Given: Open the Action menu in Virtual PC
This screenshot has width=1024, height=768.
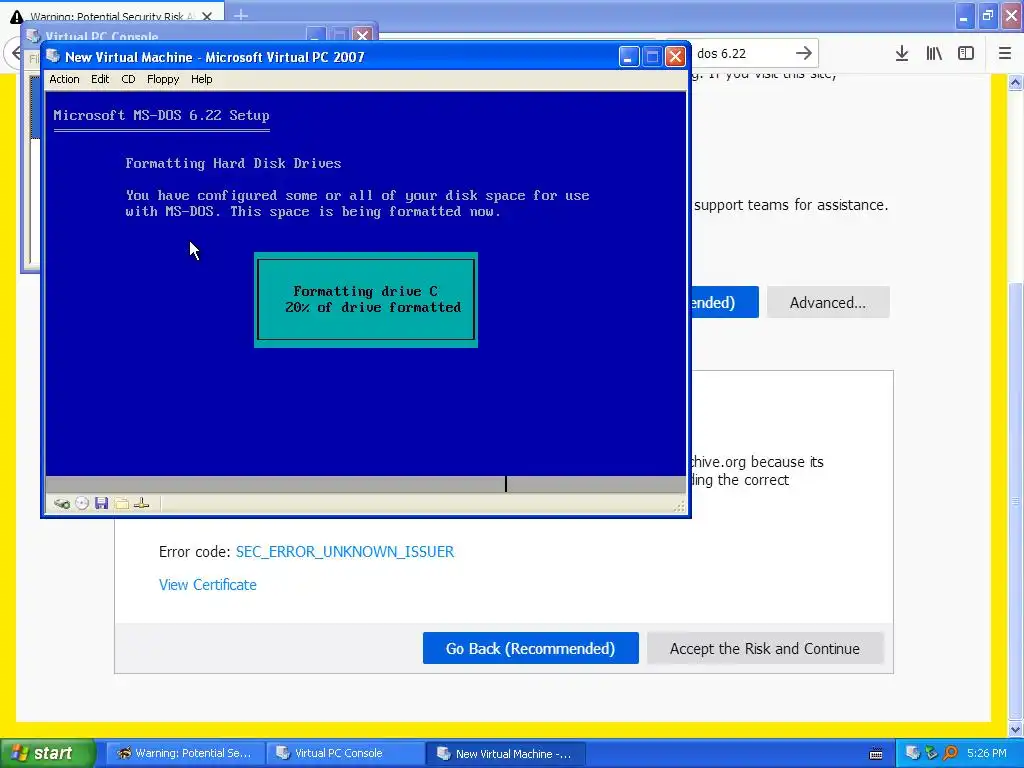Looking at the screenshot, I should coord(64,79).
